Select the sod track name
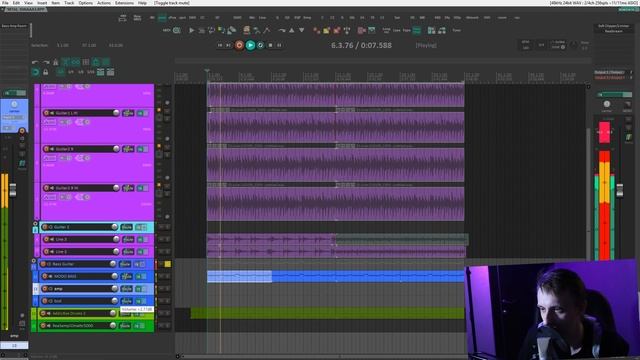This screenshot has width=640, height=360. (58, 301)
